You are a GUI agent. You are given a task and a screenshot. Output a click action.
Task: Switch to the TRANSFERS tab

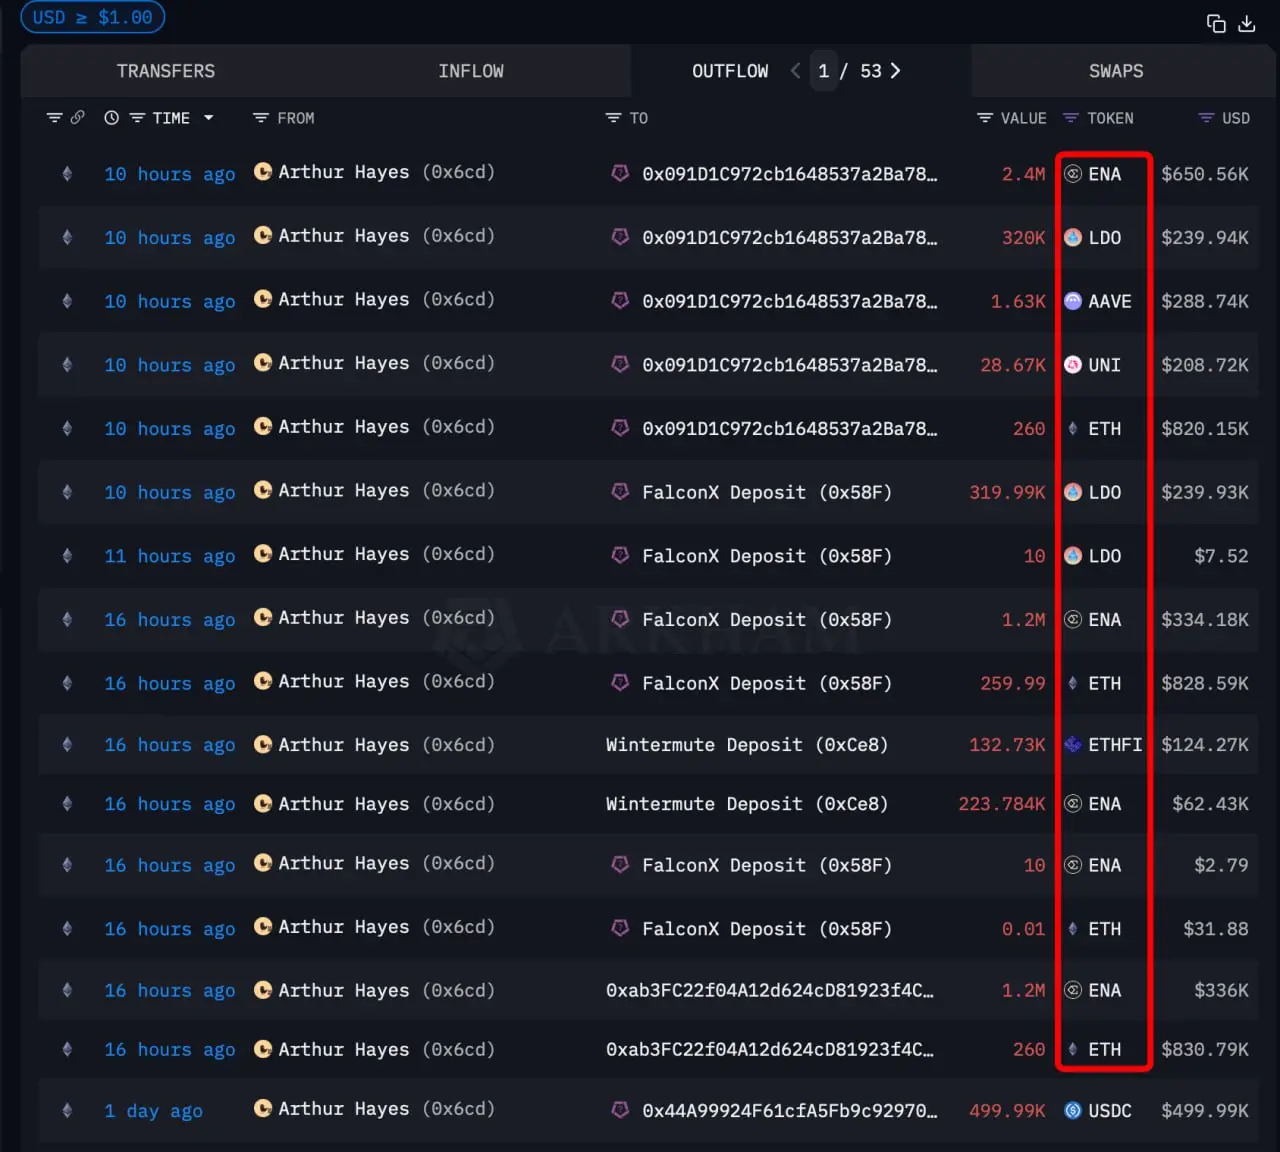(166, 71)
